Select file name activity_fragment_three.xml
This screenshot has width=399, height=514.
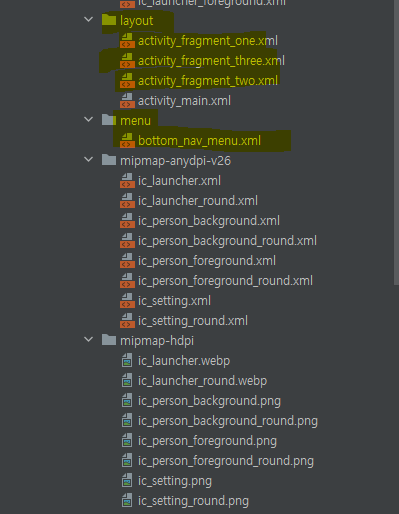click(211, 61)
